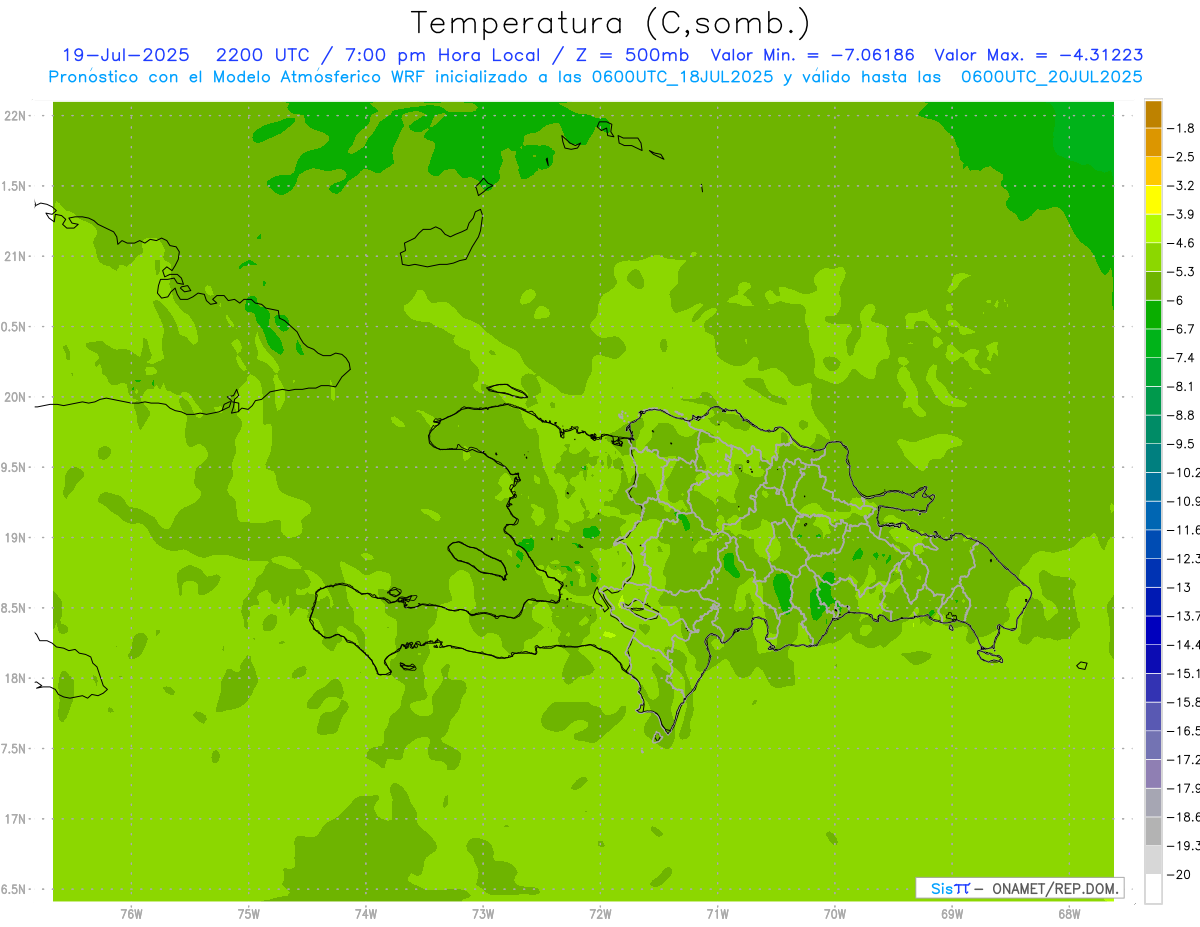Pick the purple swatch between -17.2 and -17.9
Viewport: 1200px width, 927px height.
1153,774
